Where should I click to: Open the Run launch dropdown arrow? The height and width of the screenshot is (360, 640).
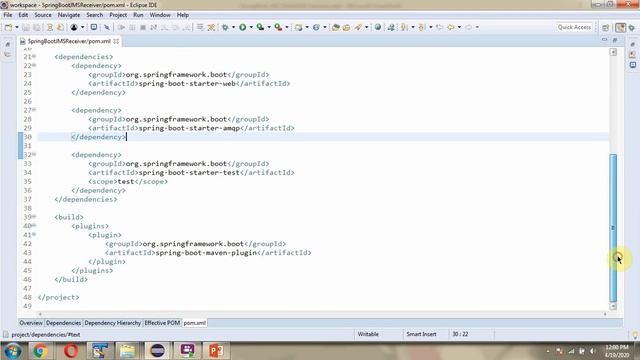point(251,27)
